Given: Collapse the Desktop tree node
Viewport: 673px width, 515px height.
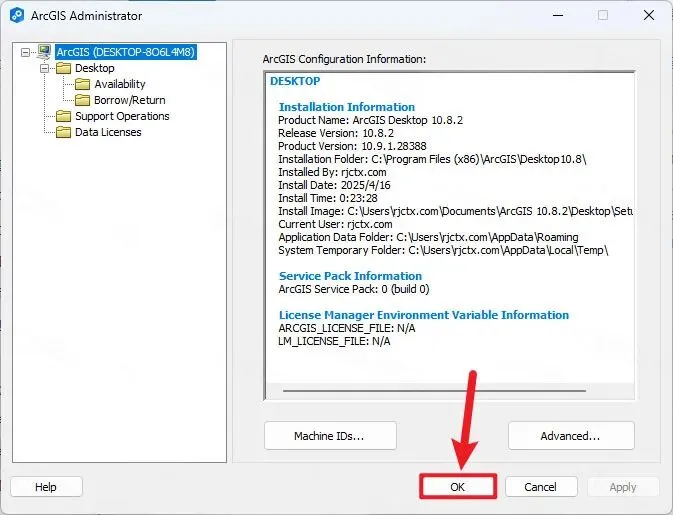Looking at the screenshot, I should coord(44,68).
